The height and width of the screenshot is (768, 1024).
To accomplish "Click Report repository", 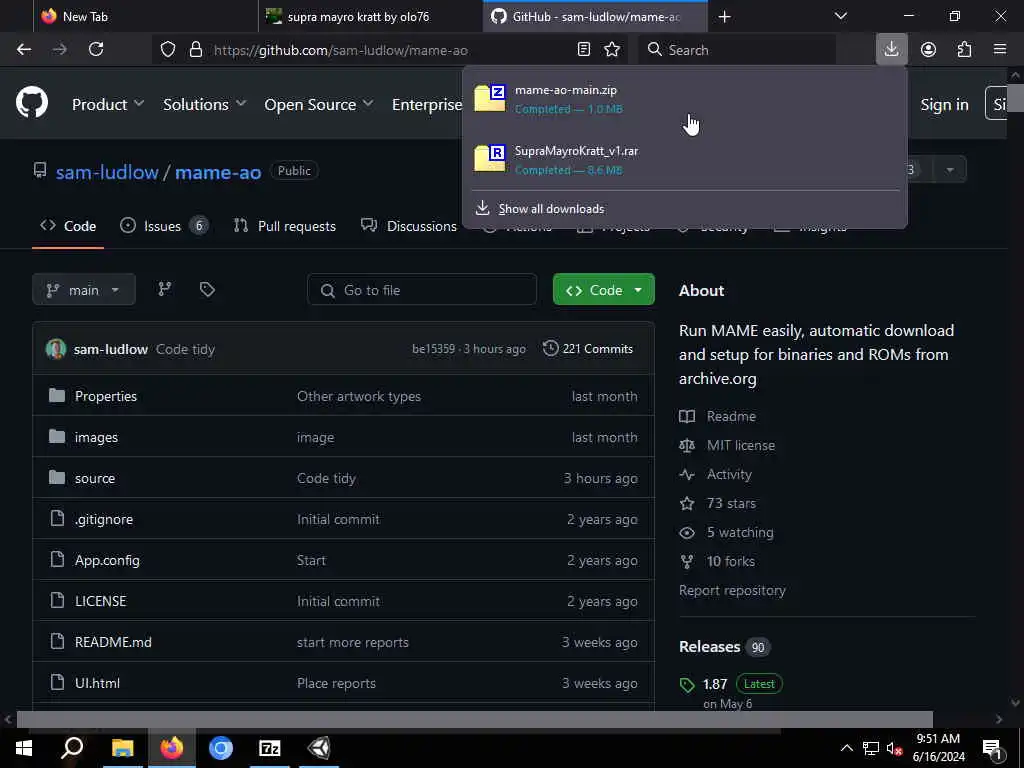I will pyautogui.click(x=732, y=590).
